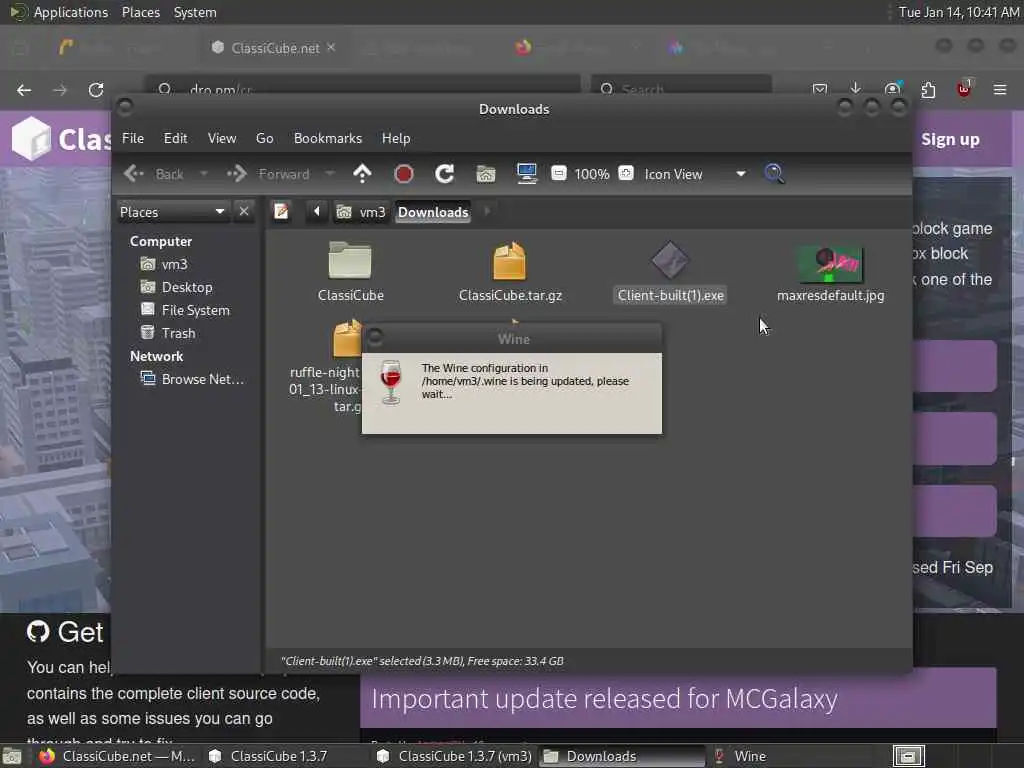The height and width of the screenshot is (768, 1024).
Task: Click the ClassiCube cube logo
Action: [x=31, y=138]
